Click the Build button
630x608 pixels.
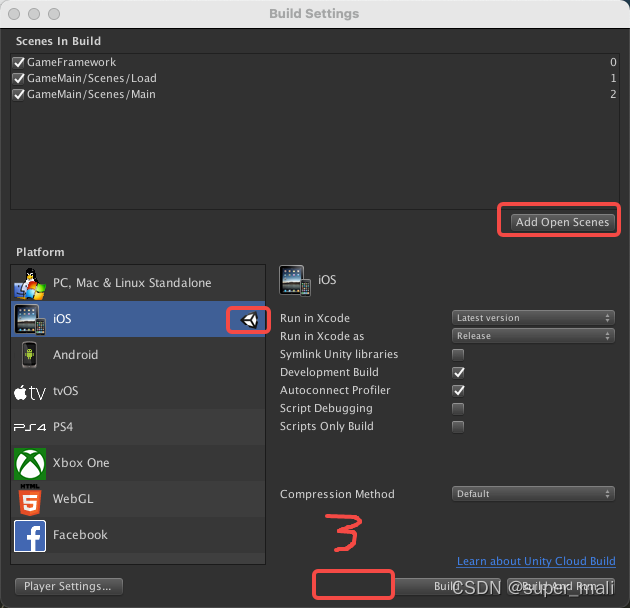click(x=448, y=586)
